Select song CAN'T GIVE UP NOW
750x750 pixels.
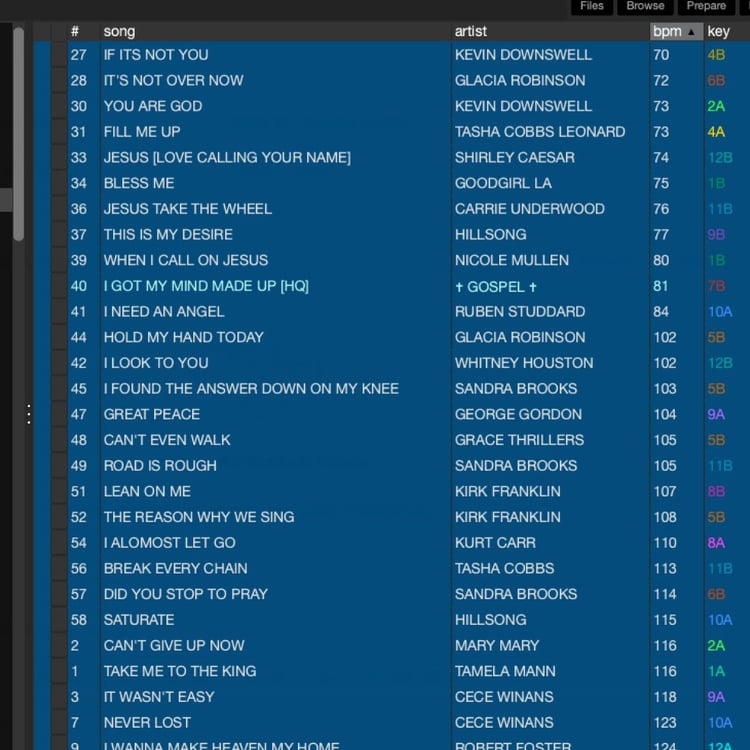pyautogui.click(x=174, y=646)
